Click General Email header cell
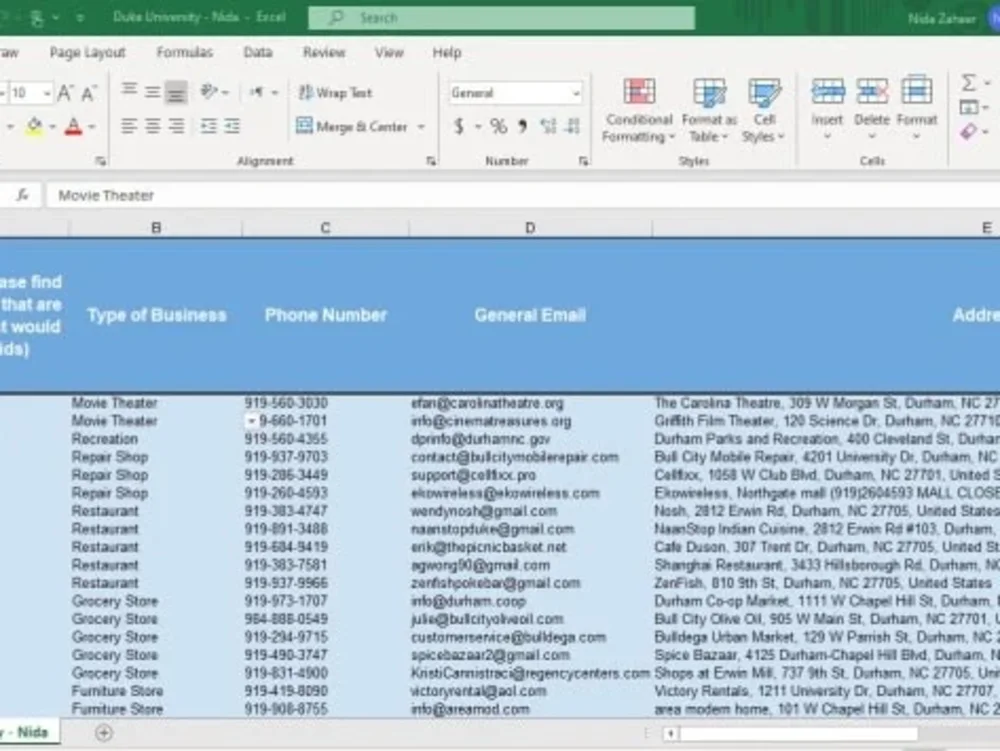This screenshot has width=1000, height=751. 530,315
